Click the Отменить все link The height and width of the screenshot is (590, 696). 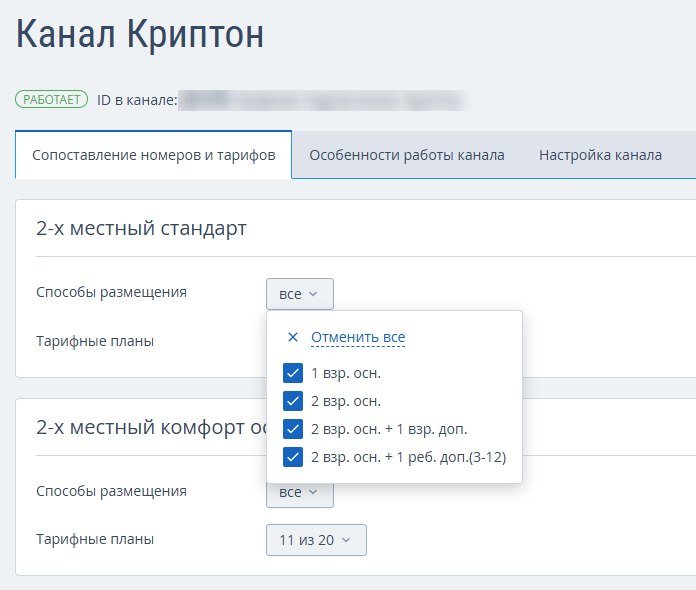(x=358, y=337)
